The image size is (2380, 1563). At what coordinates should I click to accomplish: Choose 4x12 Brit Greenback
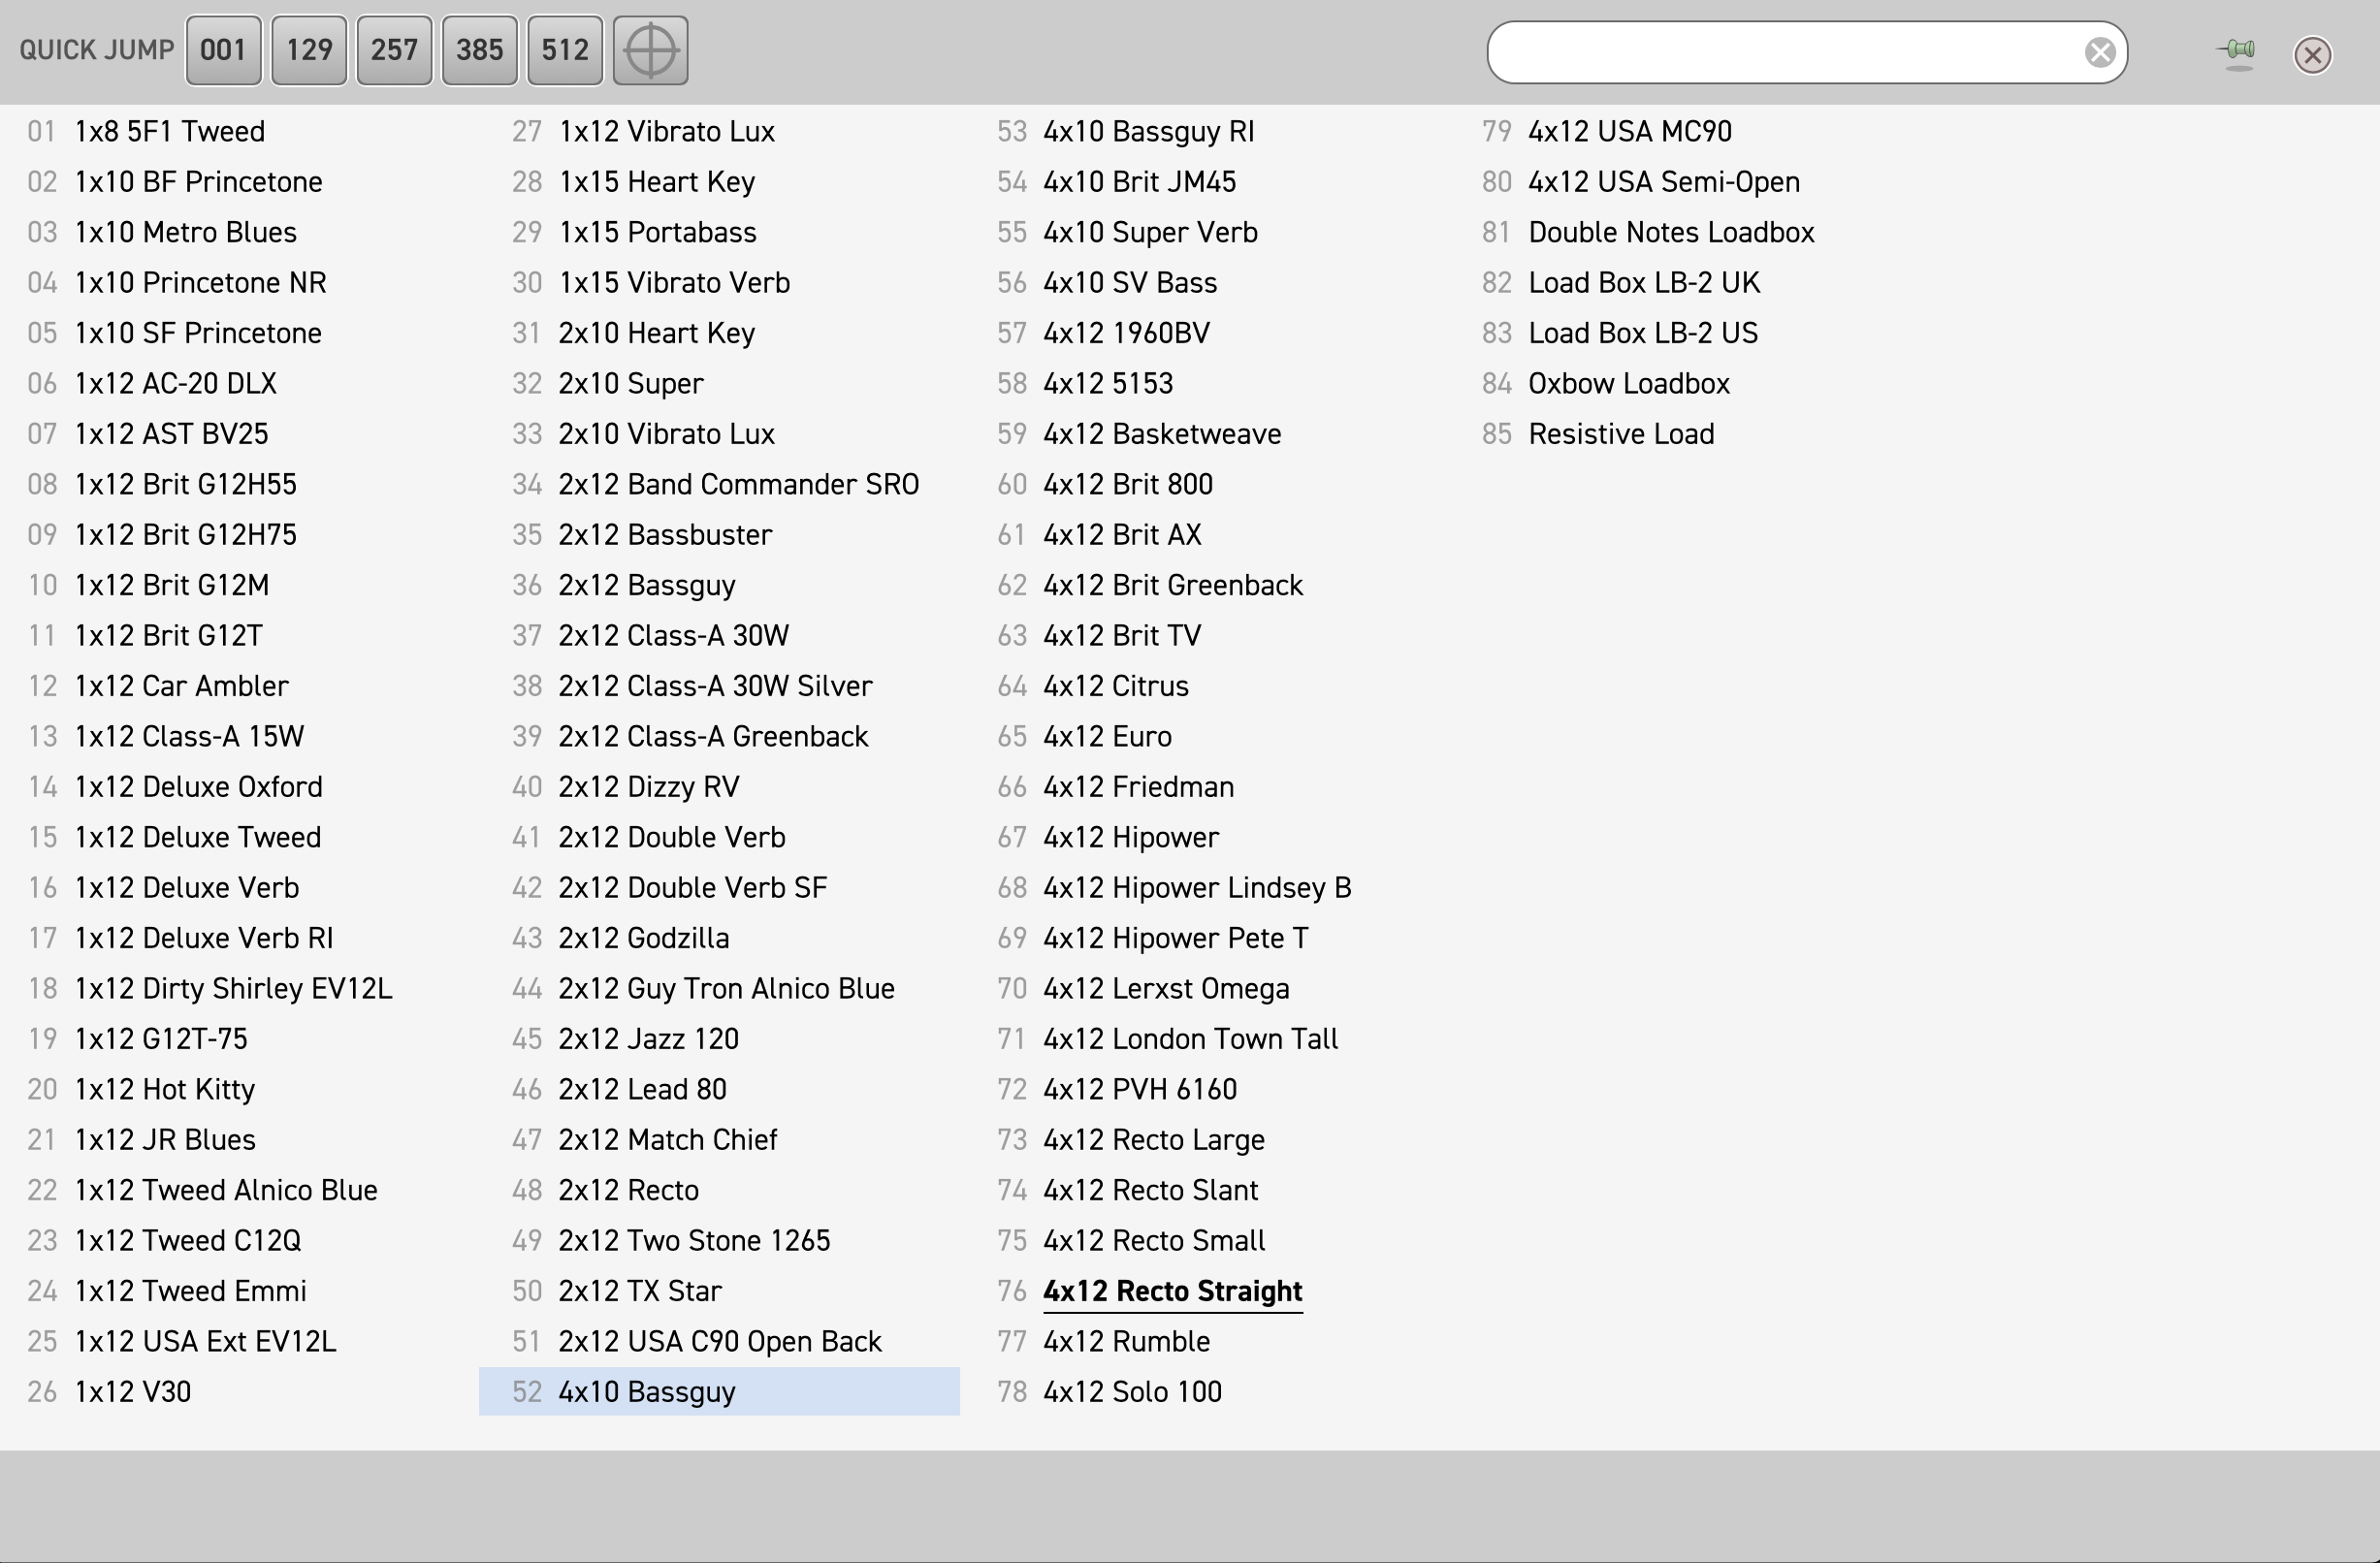click(1173, 585)
